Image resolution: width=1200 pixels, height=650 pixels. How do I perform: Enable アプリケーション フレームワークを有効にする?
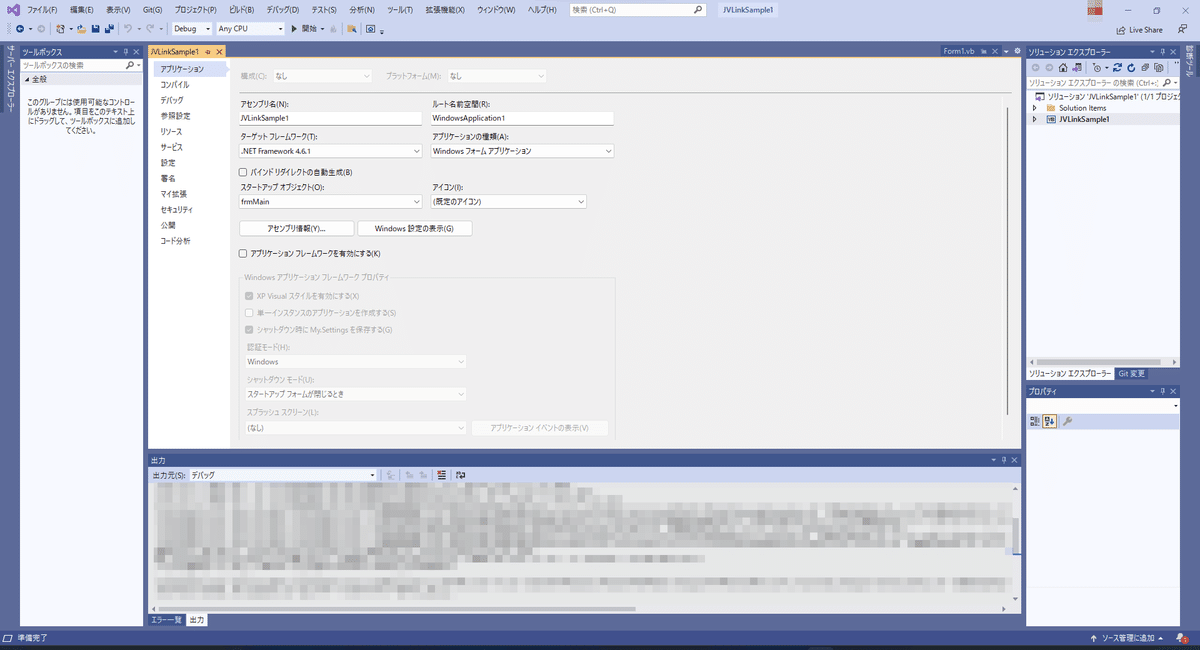[x=241, y=253]
